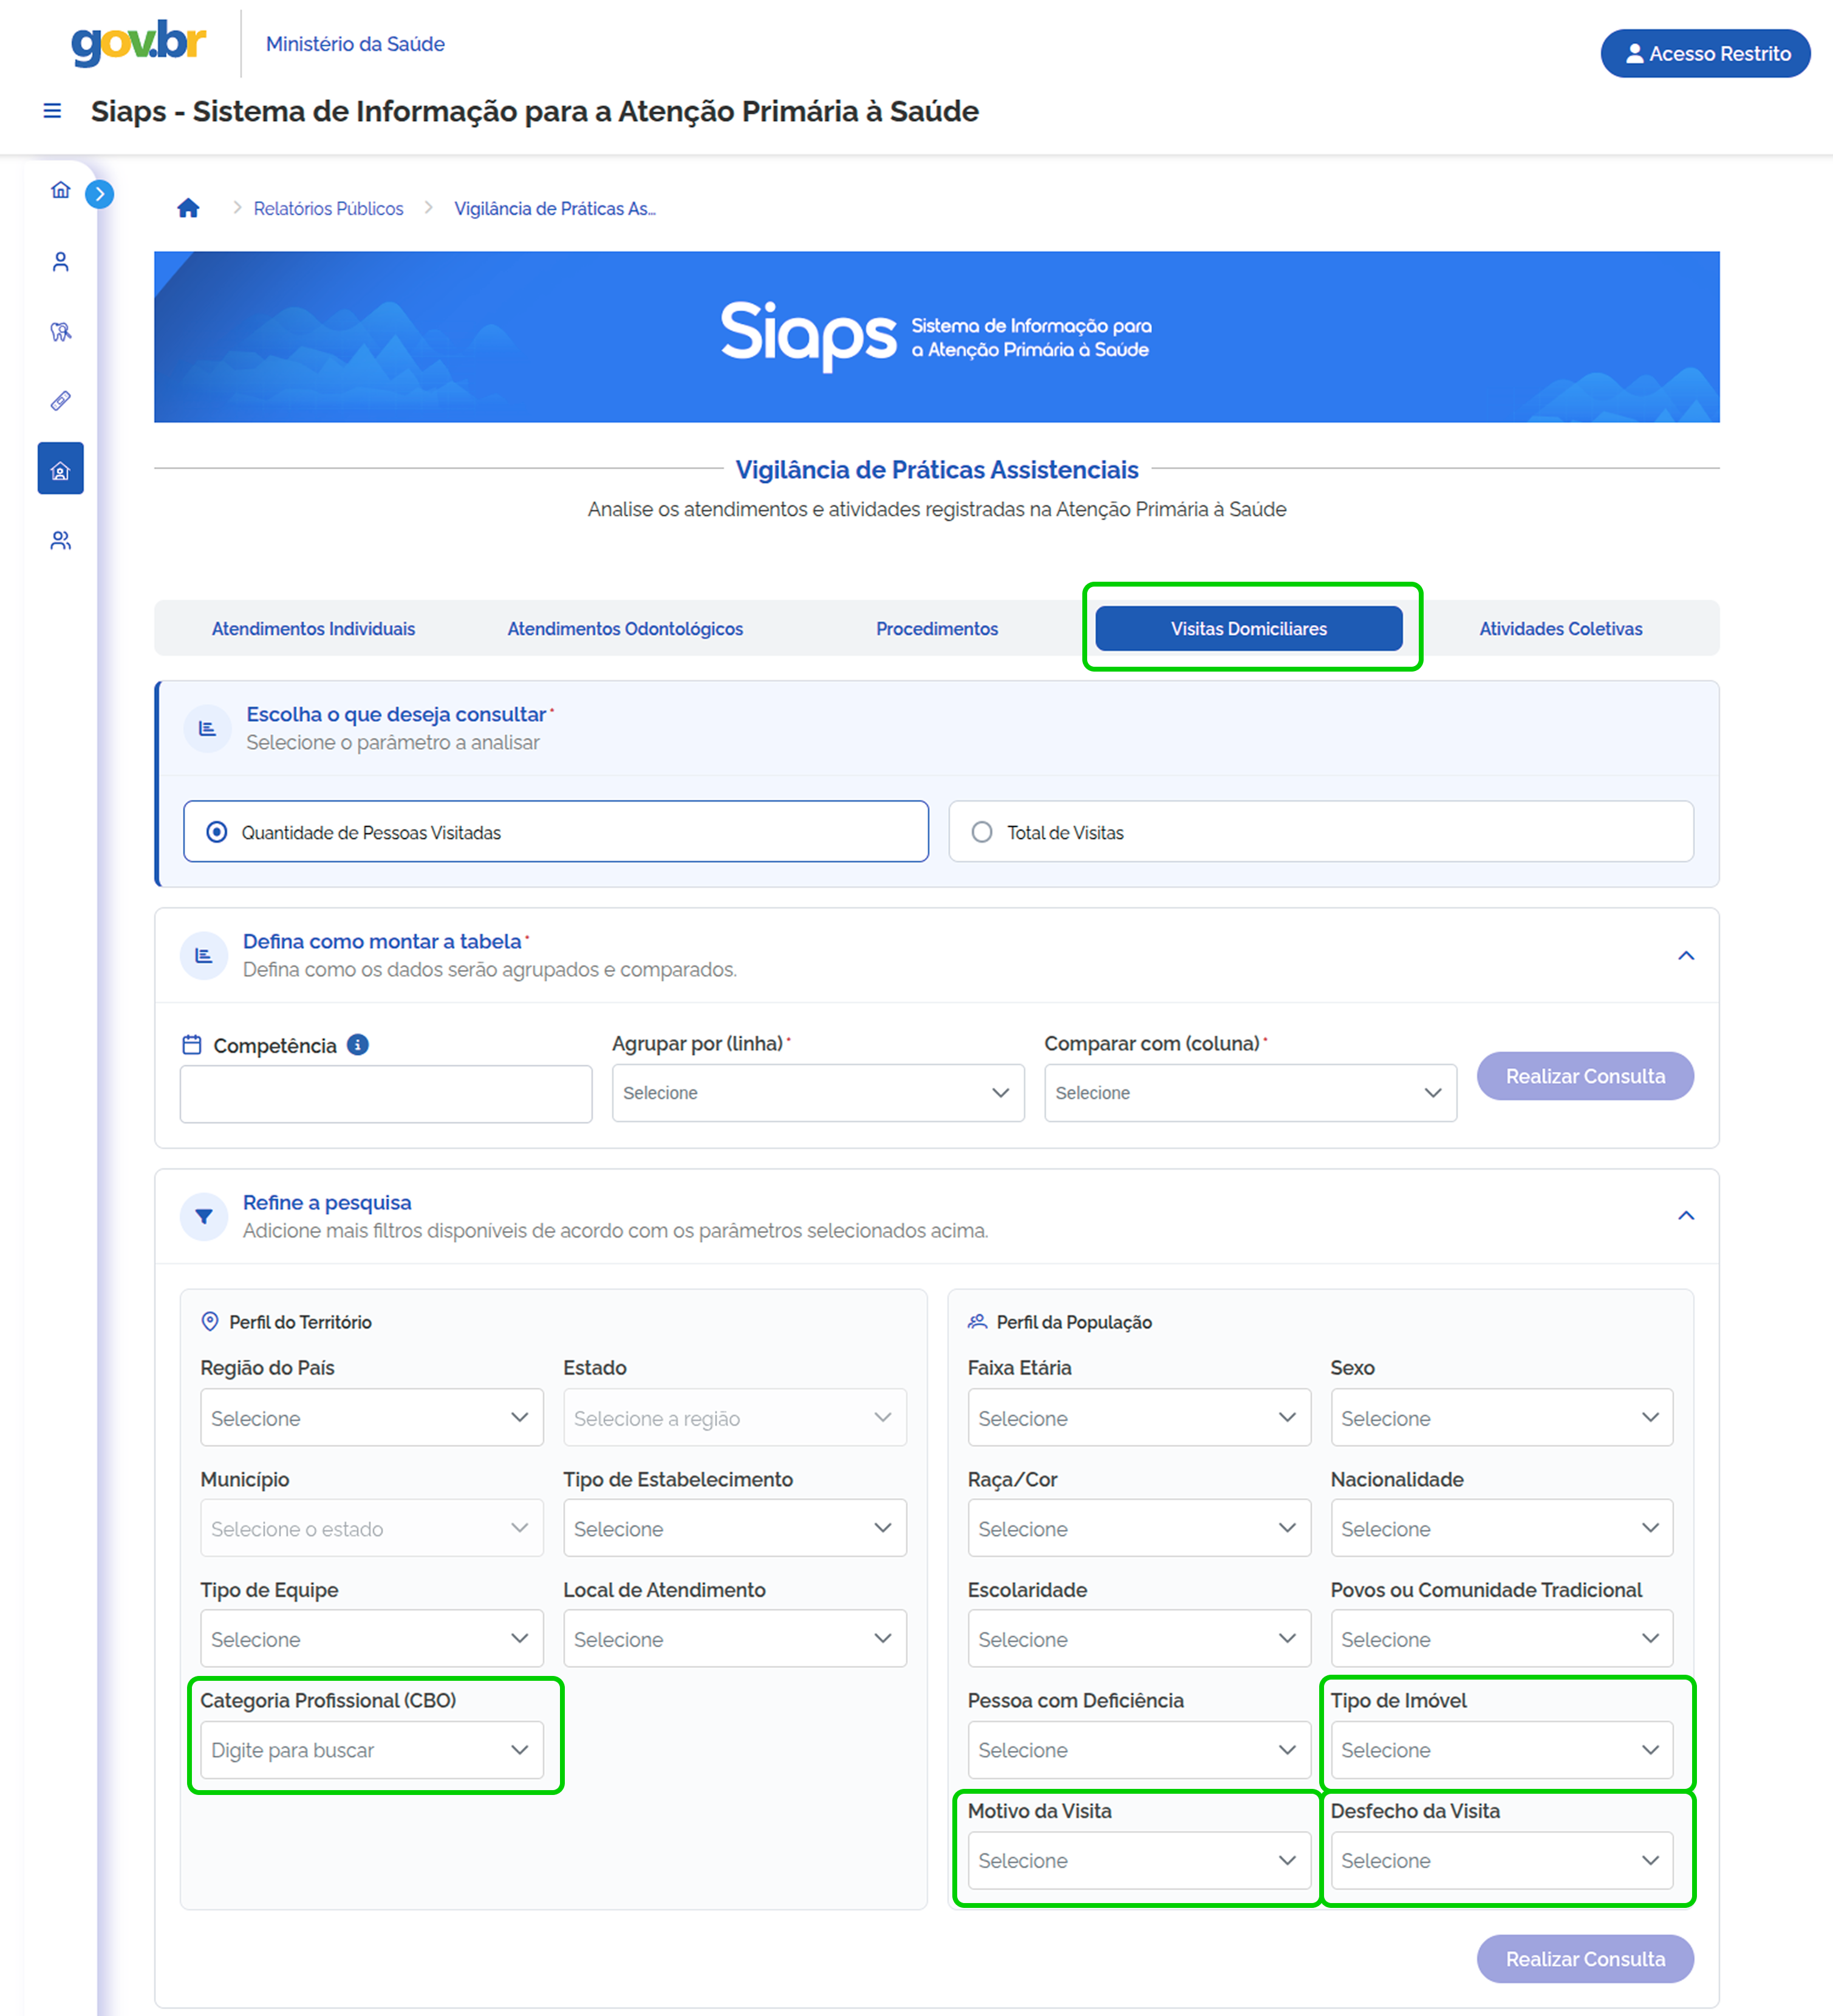The width and height of the screenshot is (1833, 2016).
Task: Open the person icon in the sidebar
Action: pyautogui.click(x=61, y=262)
